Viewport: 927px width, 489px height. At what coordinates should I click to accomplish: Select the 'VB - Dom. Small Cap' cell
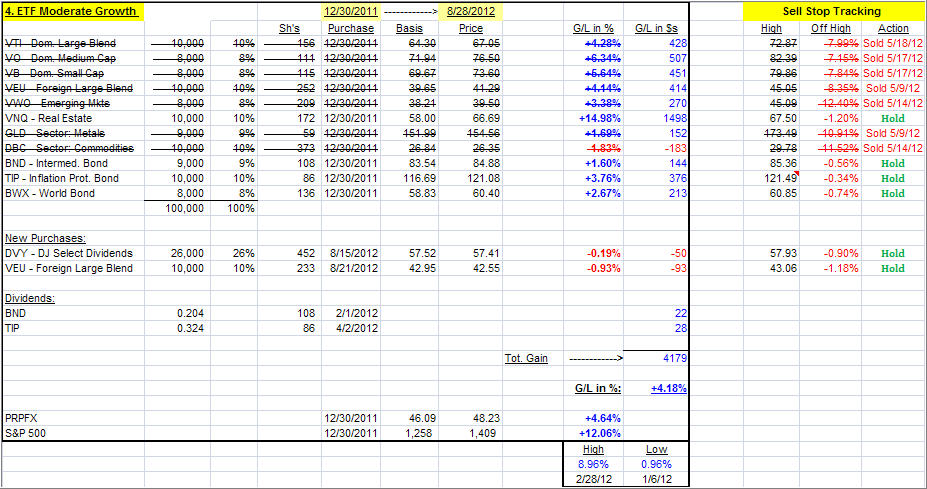tap(73, 73)
